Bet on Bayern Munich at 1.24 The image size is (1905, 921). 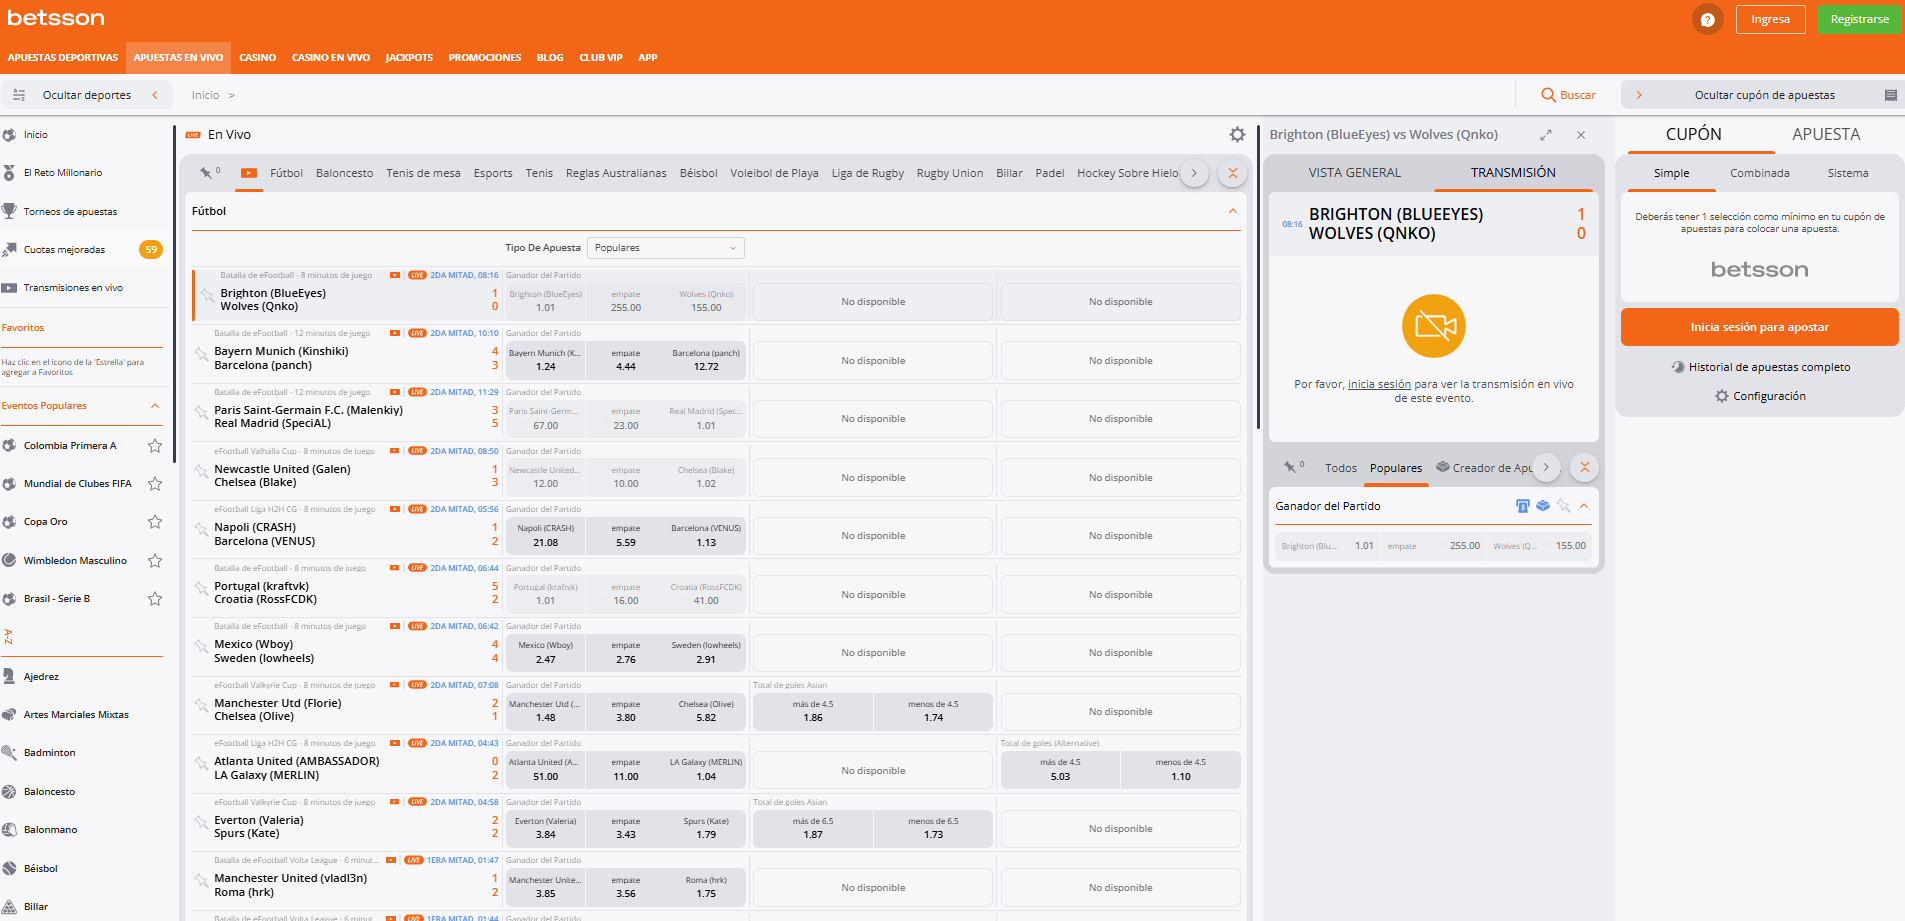[545, 360]
